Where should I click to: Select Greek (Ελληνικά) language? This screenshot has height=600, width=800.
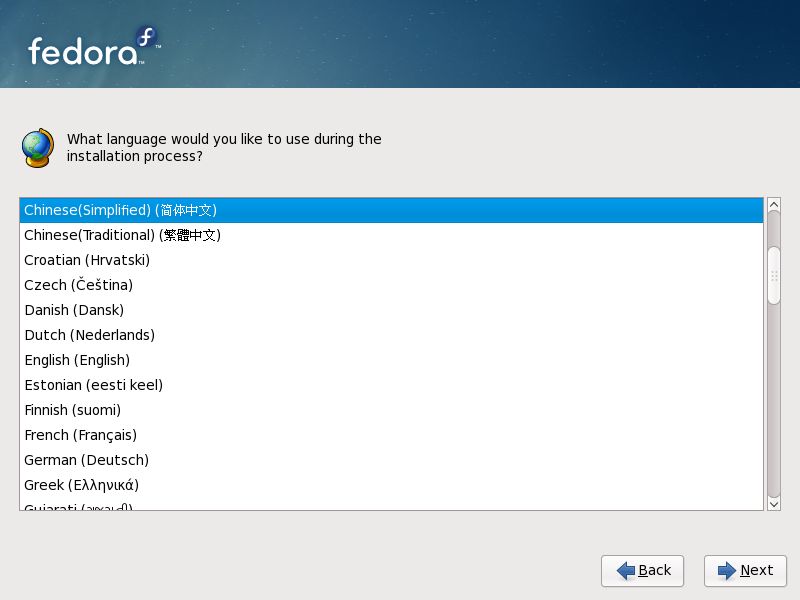(391, 485)
